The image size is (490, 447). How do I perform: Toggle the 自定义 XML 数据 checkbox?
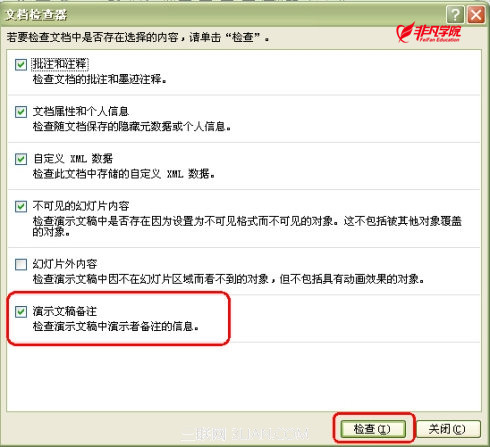(21, 159)
